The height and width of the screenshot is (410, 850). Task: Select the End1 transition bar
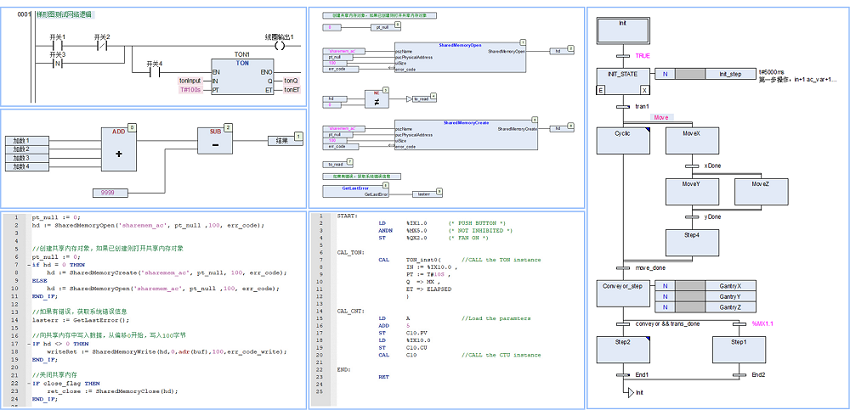(x=622, y=375)
